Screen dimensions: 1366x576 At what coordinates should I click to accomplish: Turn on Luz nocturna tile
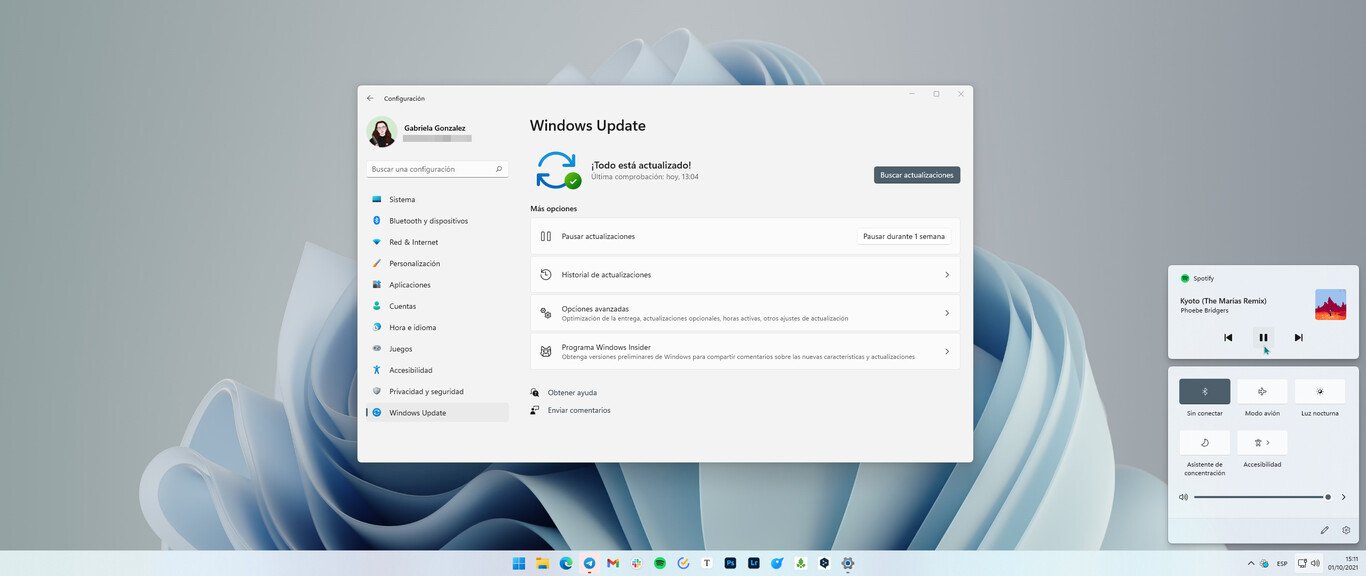[x=1319, y=392]
